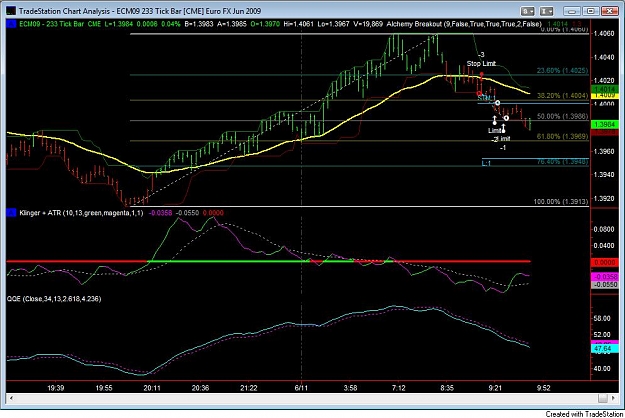Click the TradeStation Chart Analysis title bar icon

(11, 11)
